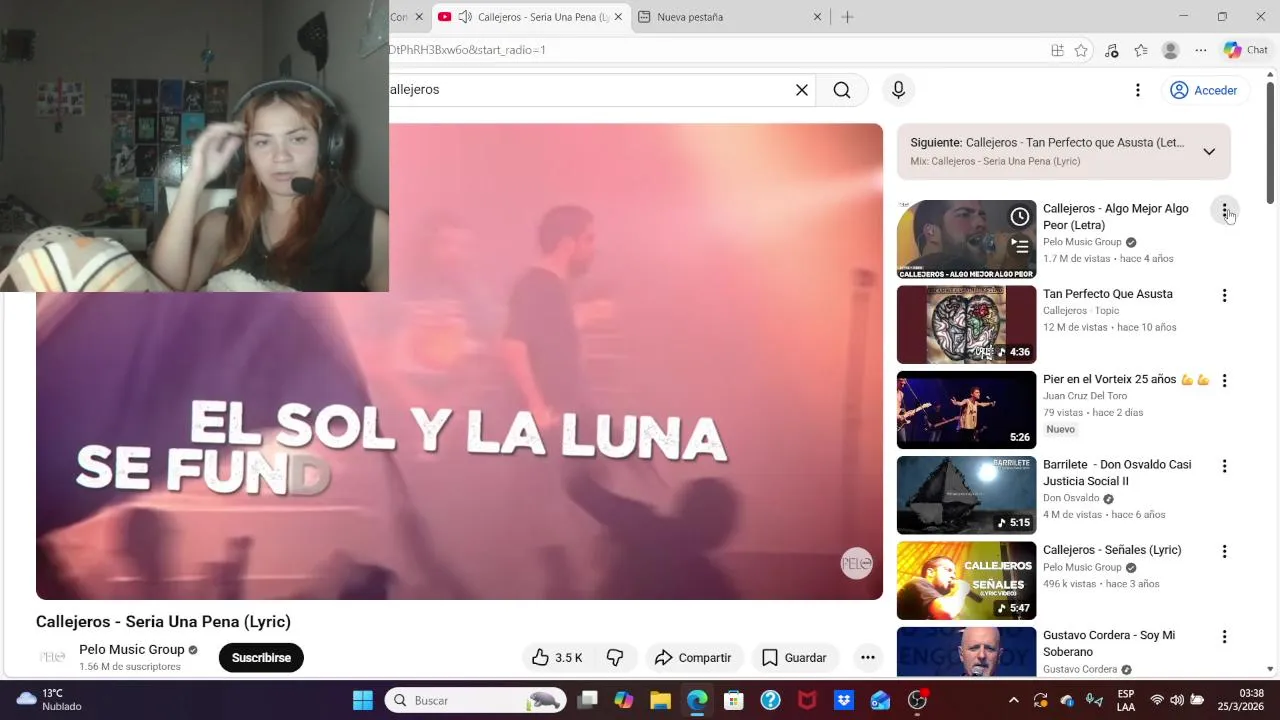The image size is (1280, 720).
Task: Open Edge Settings and more ellipsis
Action: 1201,50
